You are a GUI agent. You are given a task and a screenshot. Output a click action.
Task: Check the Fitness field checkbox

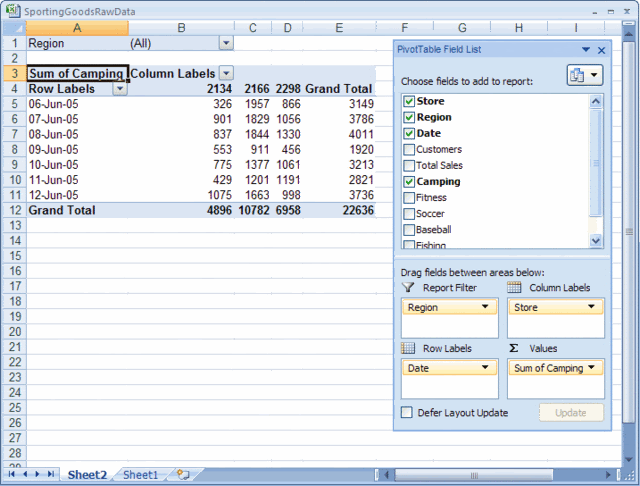pos(409,198)
